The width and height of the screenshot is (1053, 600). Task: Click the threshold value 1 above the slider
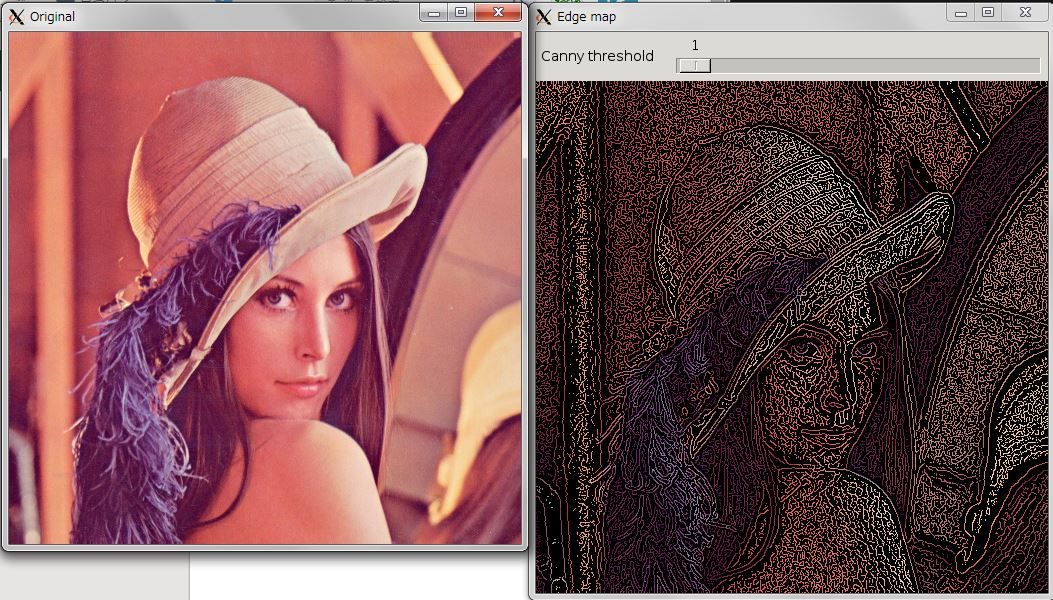[695, 45]
